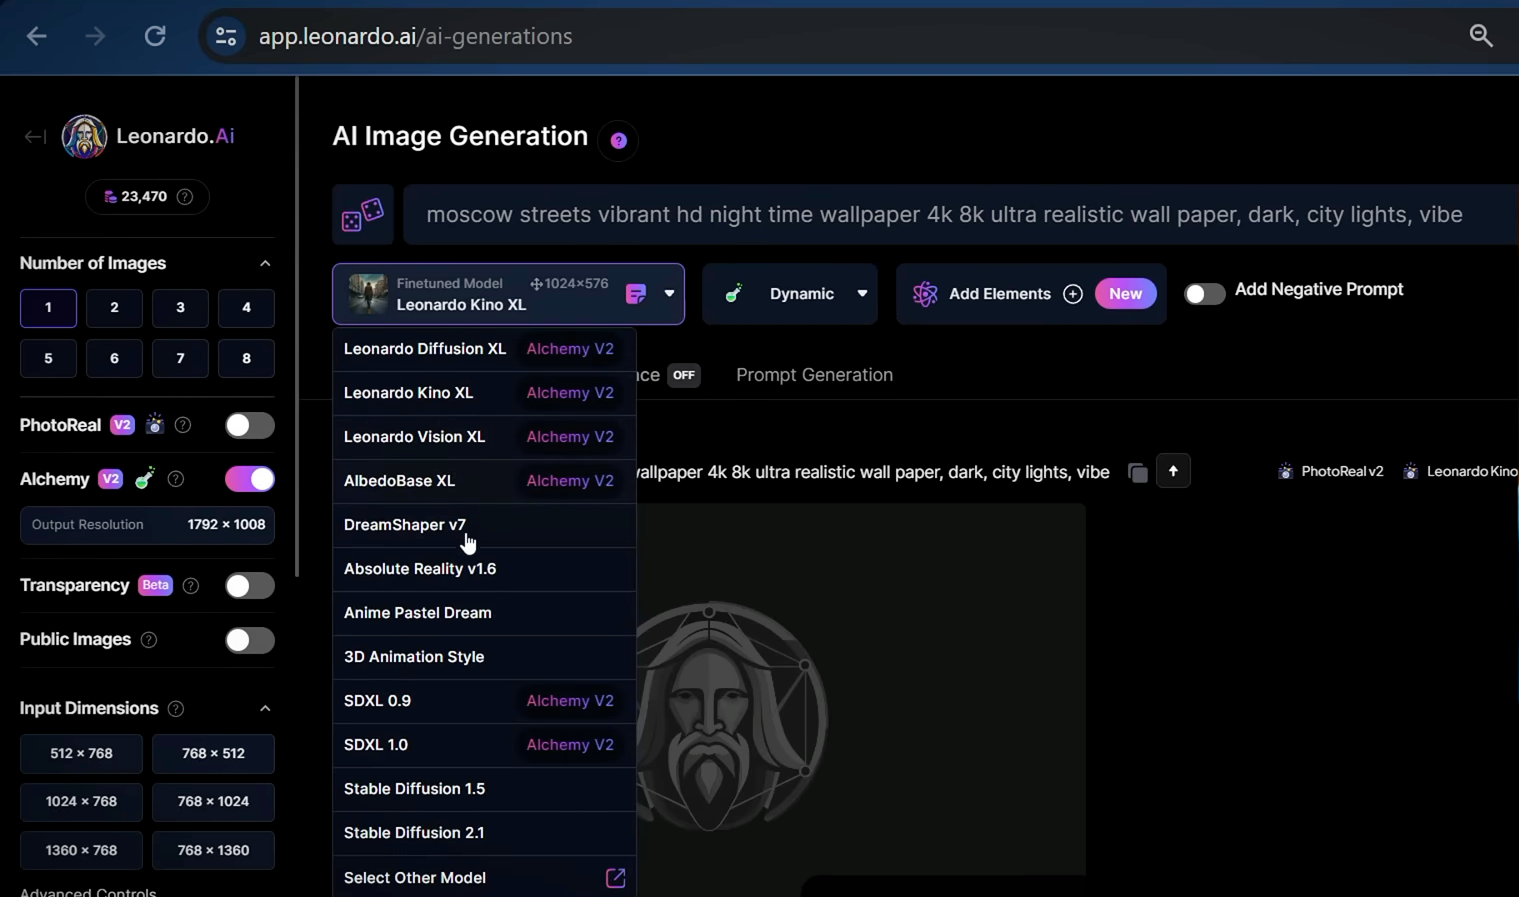Click the zoom magnifier icon in address bar

click(1481, 36)
